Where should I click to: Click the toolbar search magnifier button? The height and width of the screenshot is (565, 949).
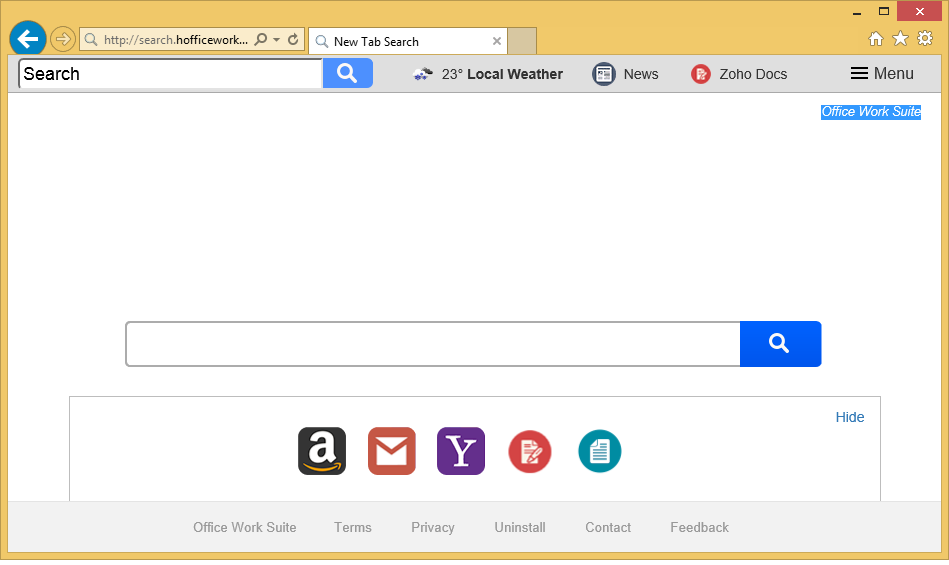tap(347, 73)
